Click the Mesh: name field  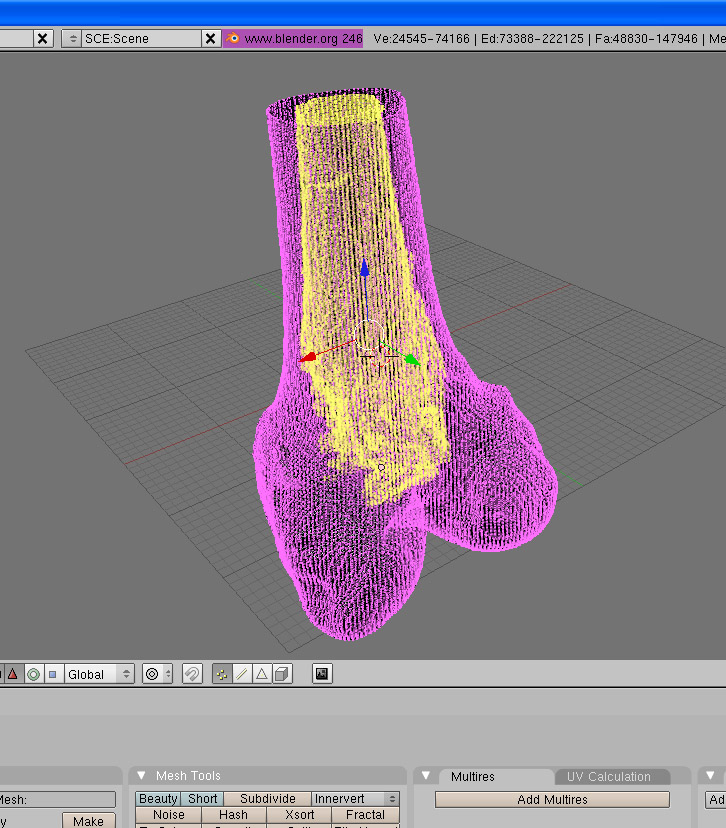[57, 799]
